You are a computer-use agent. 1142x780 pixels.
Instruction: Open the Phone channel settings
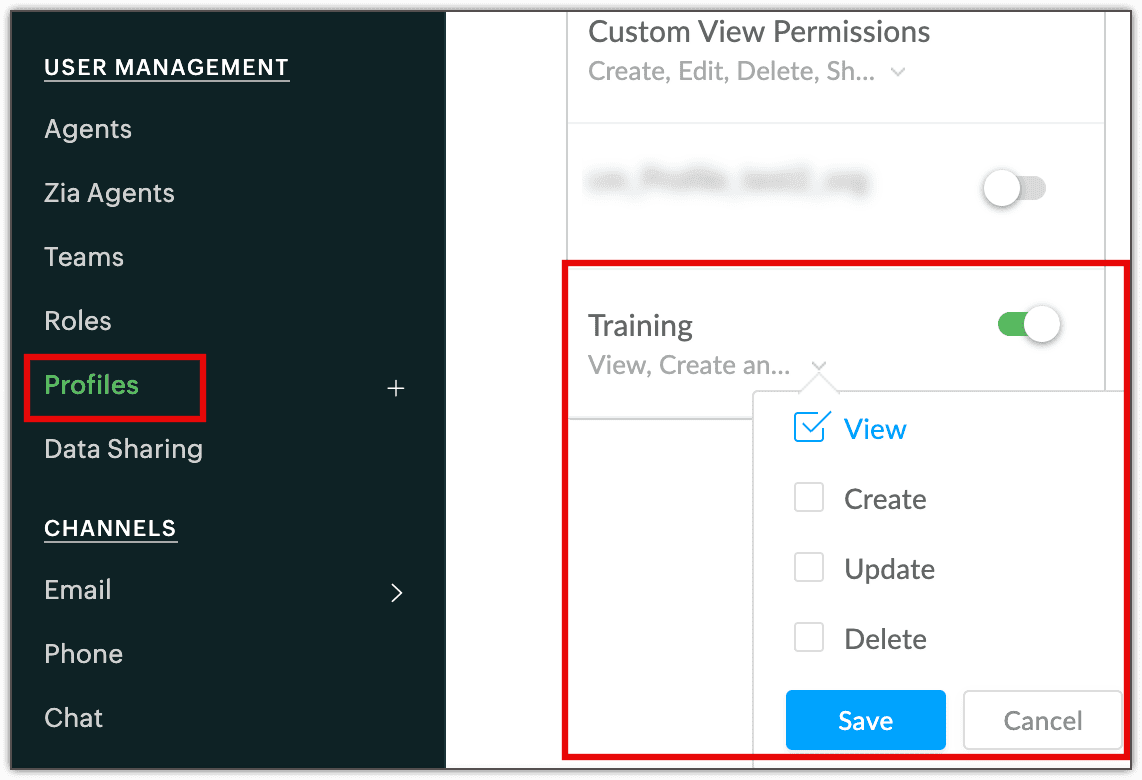tap(83, 654)
